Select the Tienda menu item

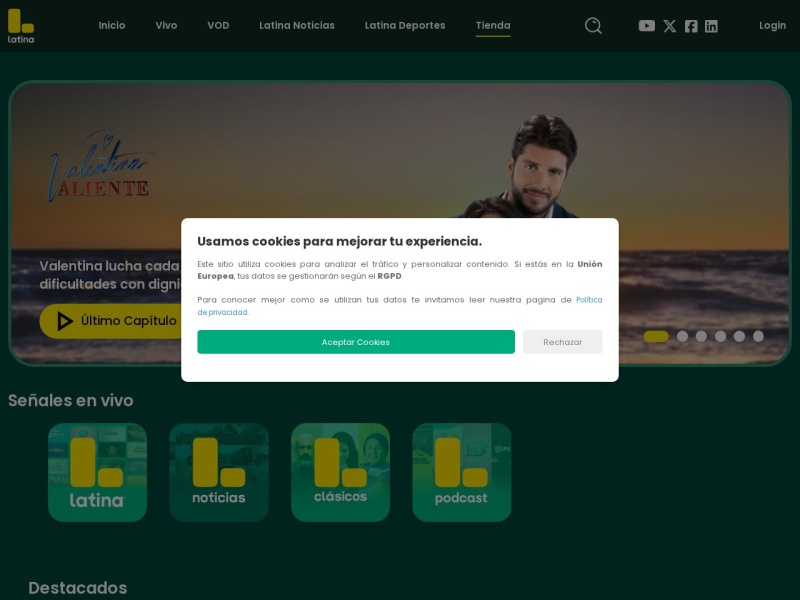493,25
